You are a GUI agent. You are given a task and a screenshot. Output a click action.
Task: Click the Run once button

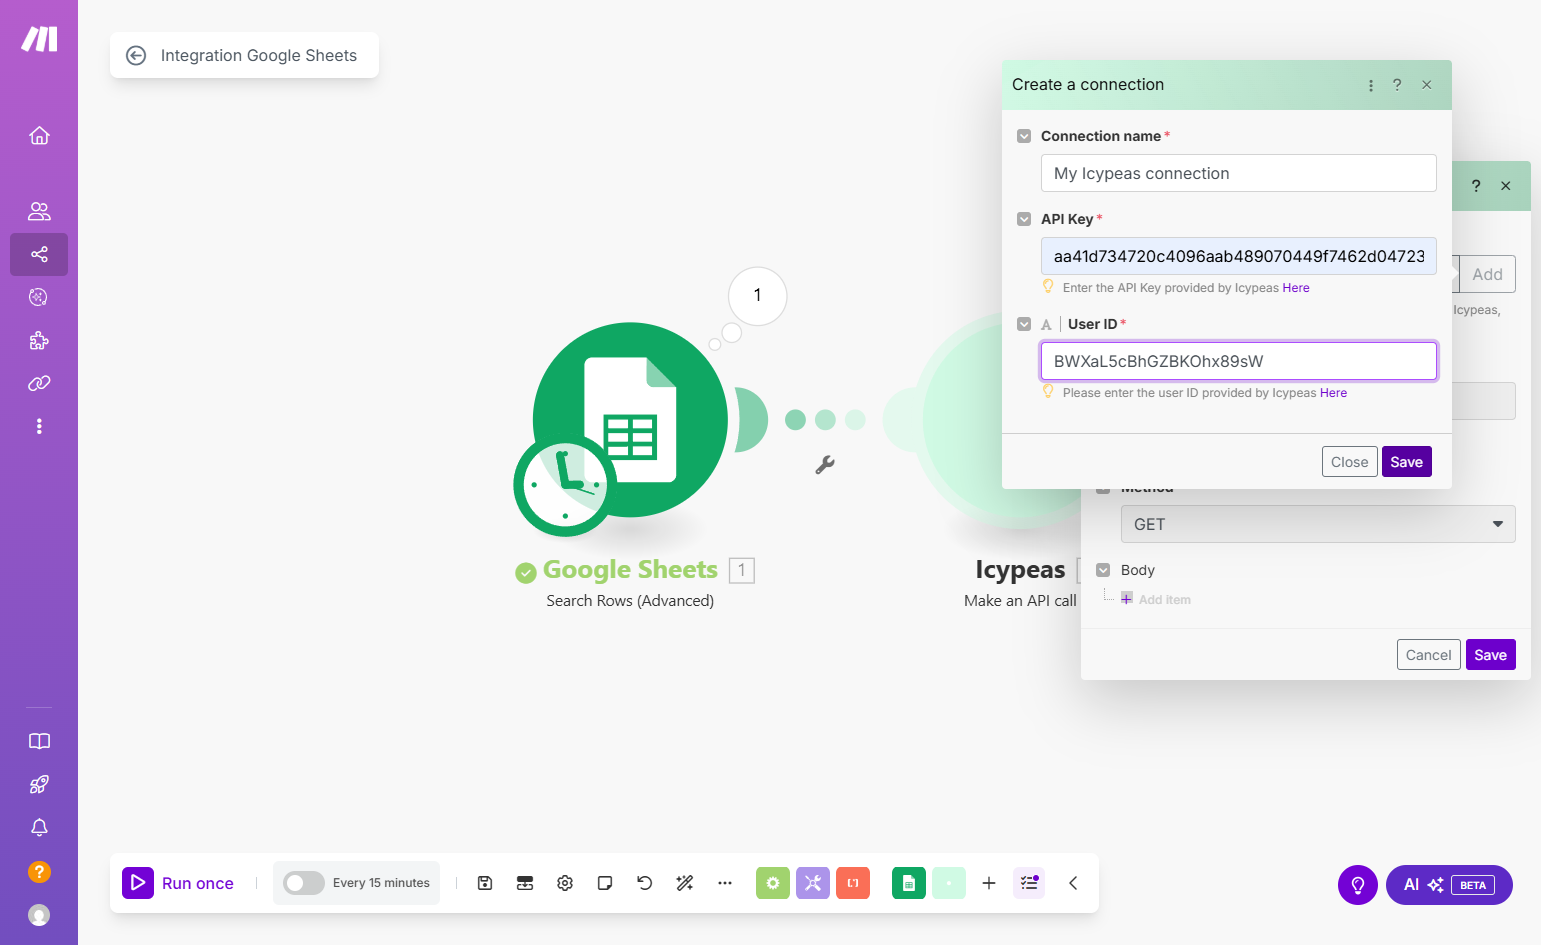click(x=178, y=883)
